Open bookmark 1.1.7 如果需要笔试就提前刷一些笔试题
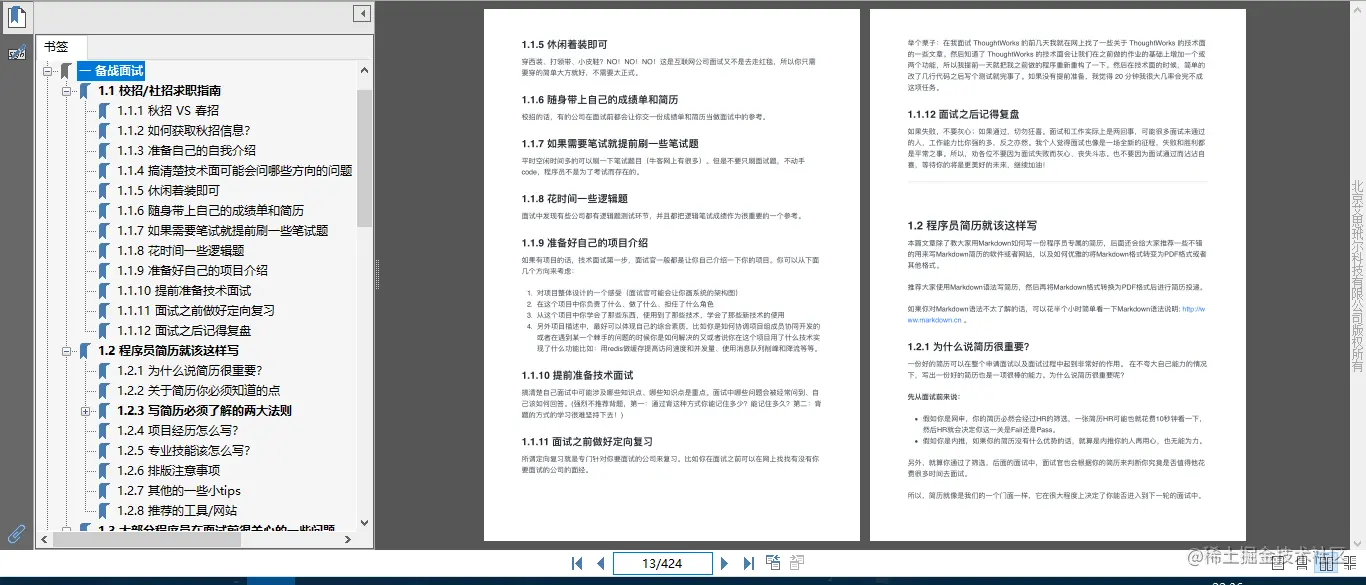Viewport: 1366px width, 585px height. [222, 231]
